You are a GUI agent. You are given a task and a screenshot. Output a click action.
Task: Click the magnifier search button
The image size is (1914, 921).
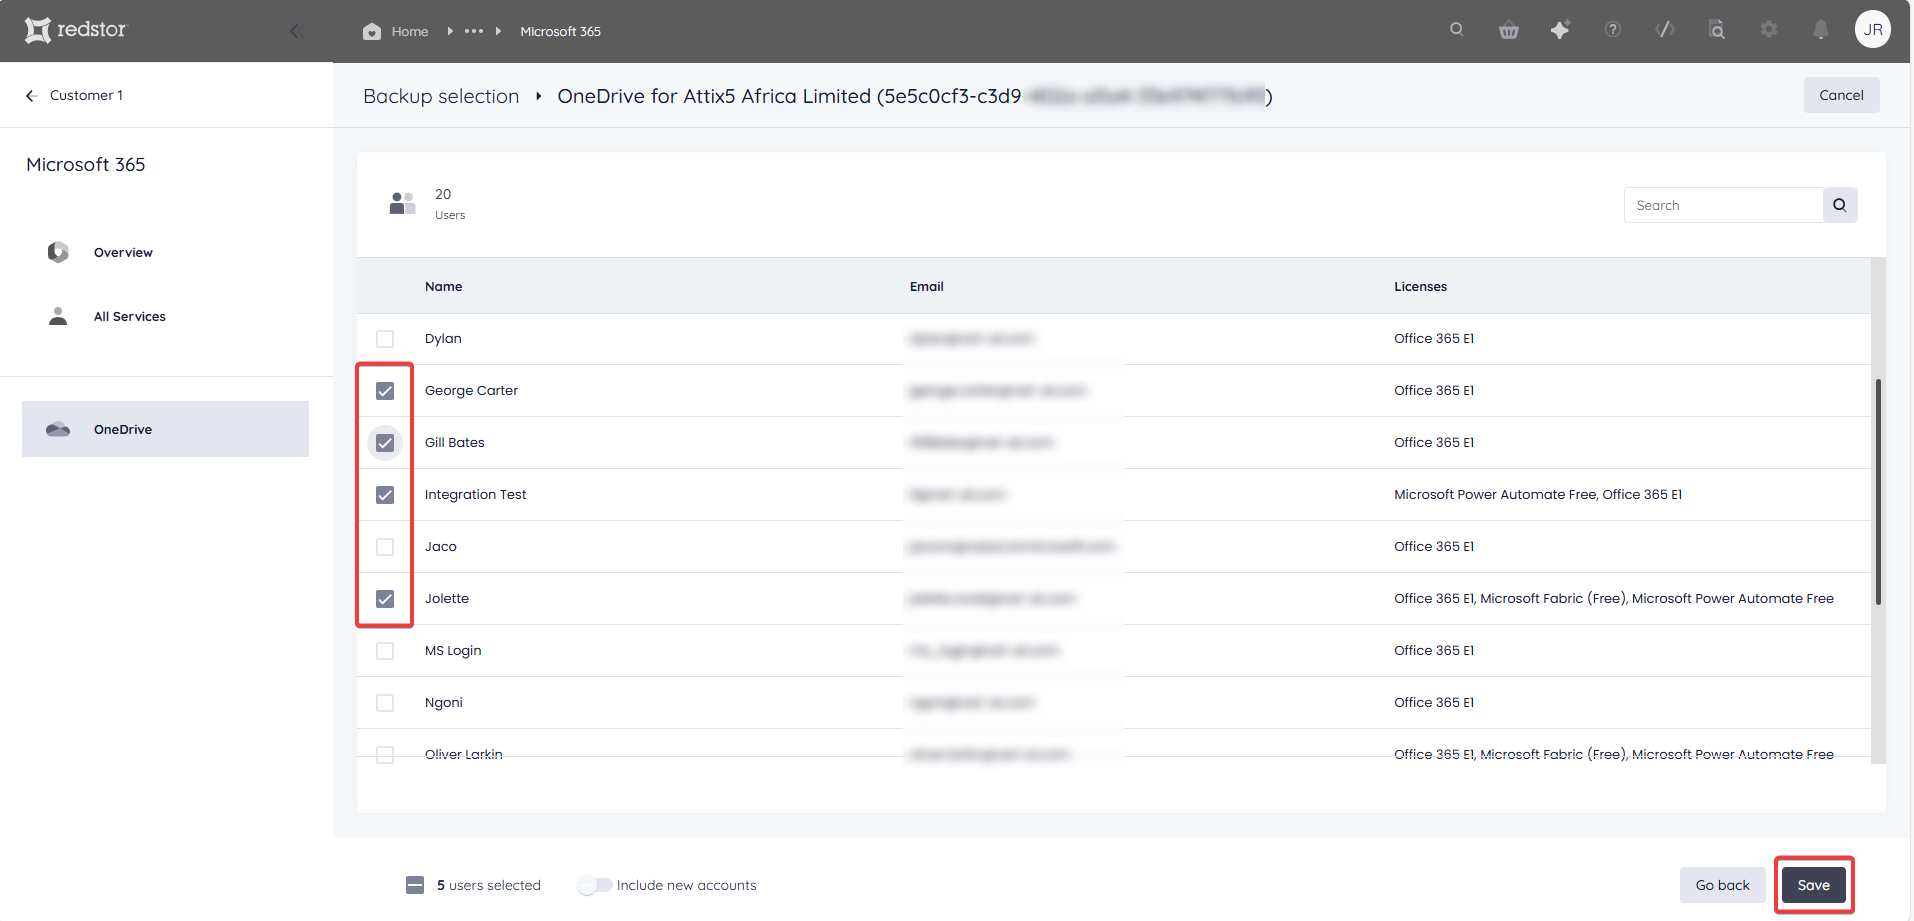pos(1840,205)
